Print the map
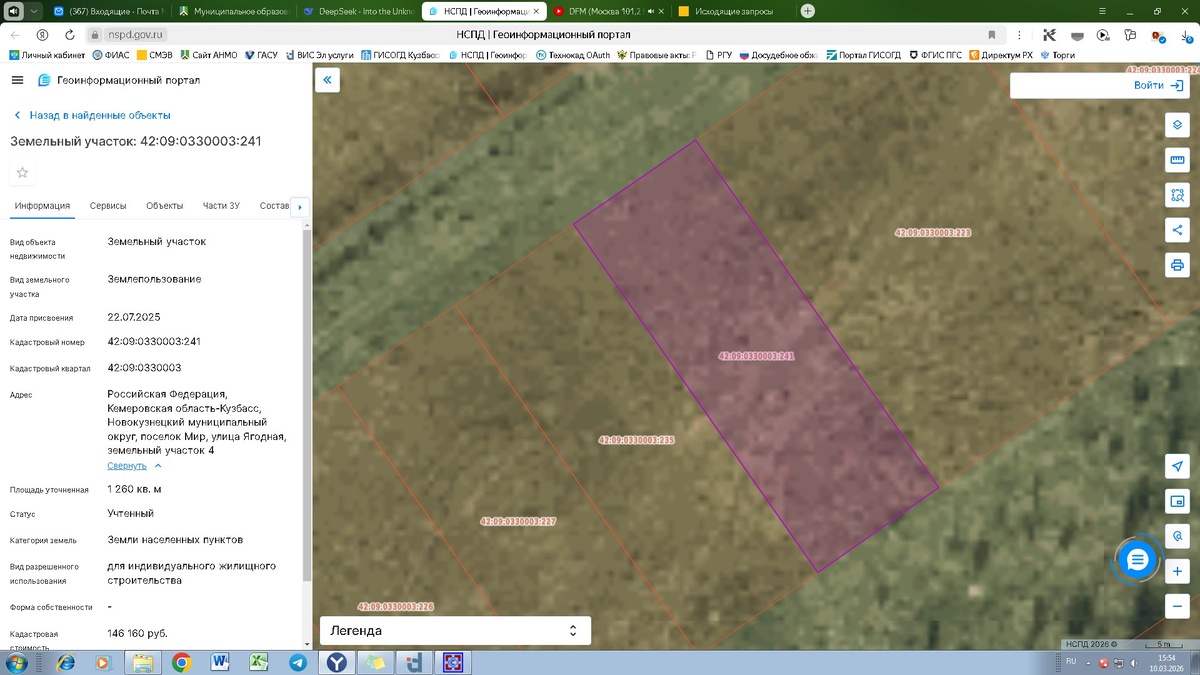 point(1177,265)
